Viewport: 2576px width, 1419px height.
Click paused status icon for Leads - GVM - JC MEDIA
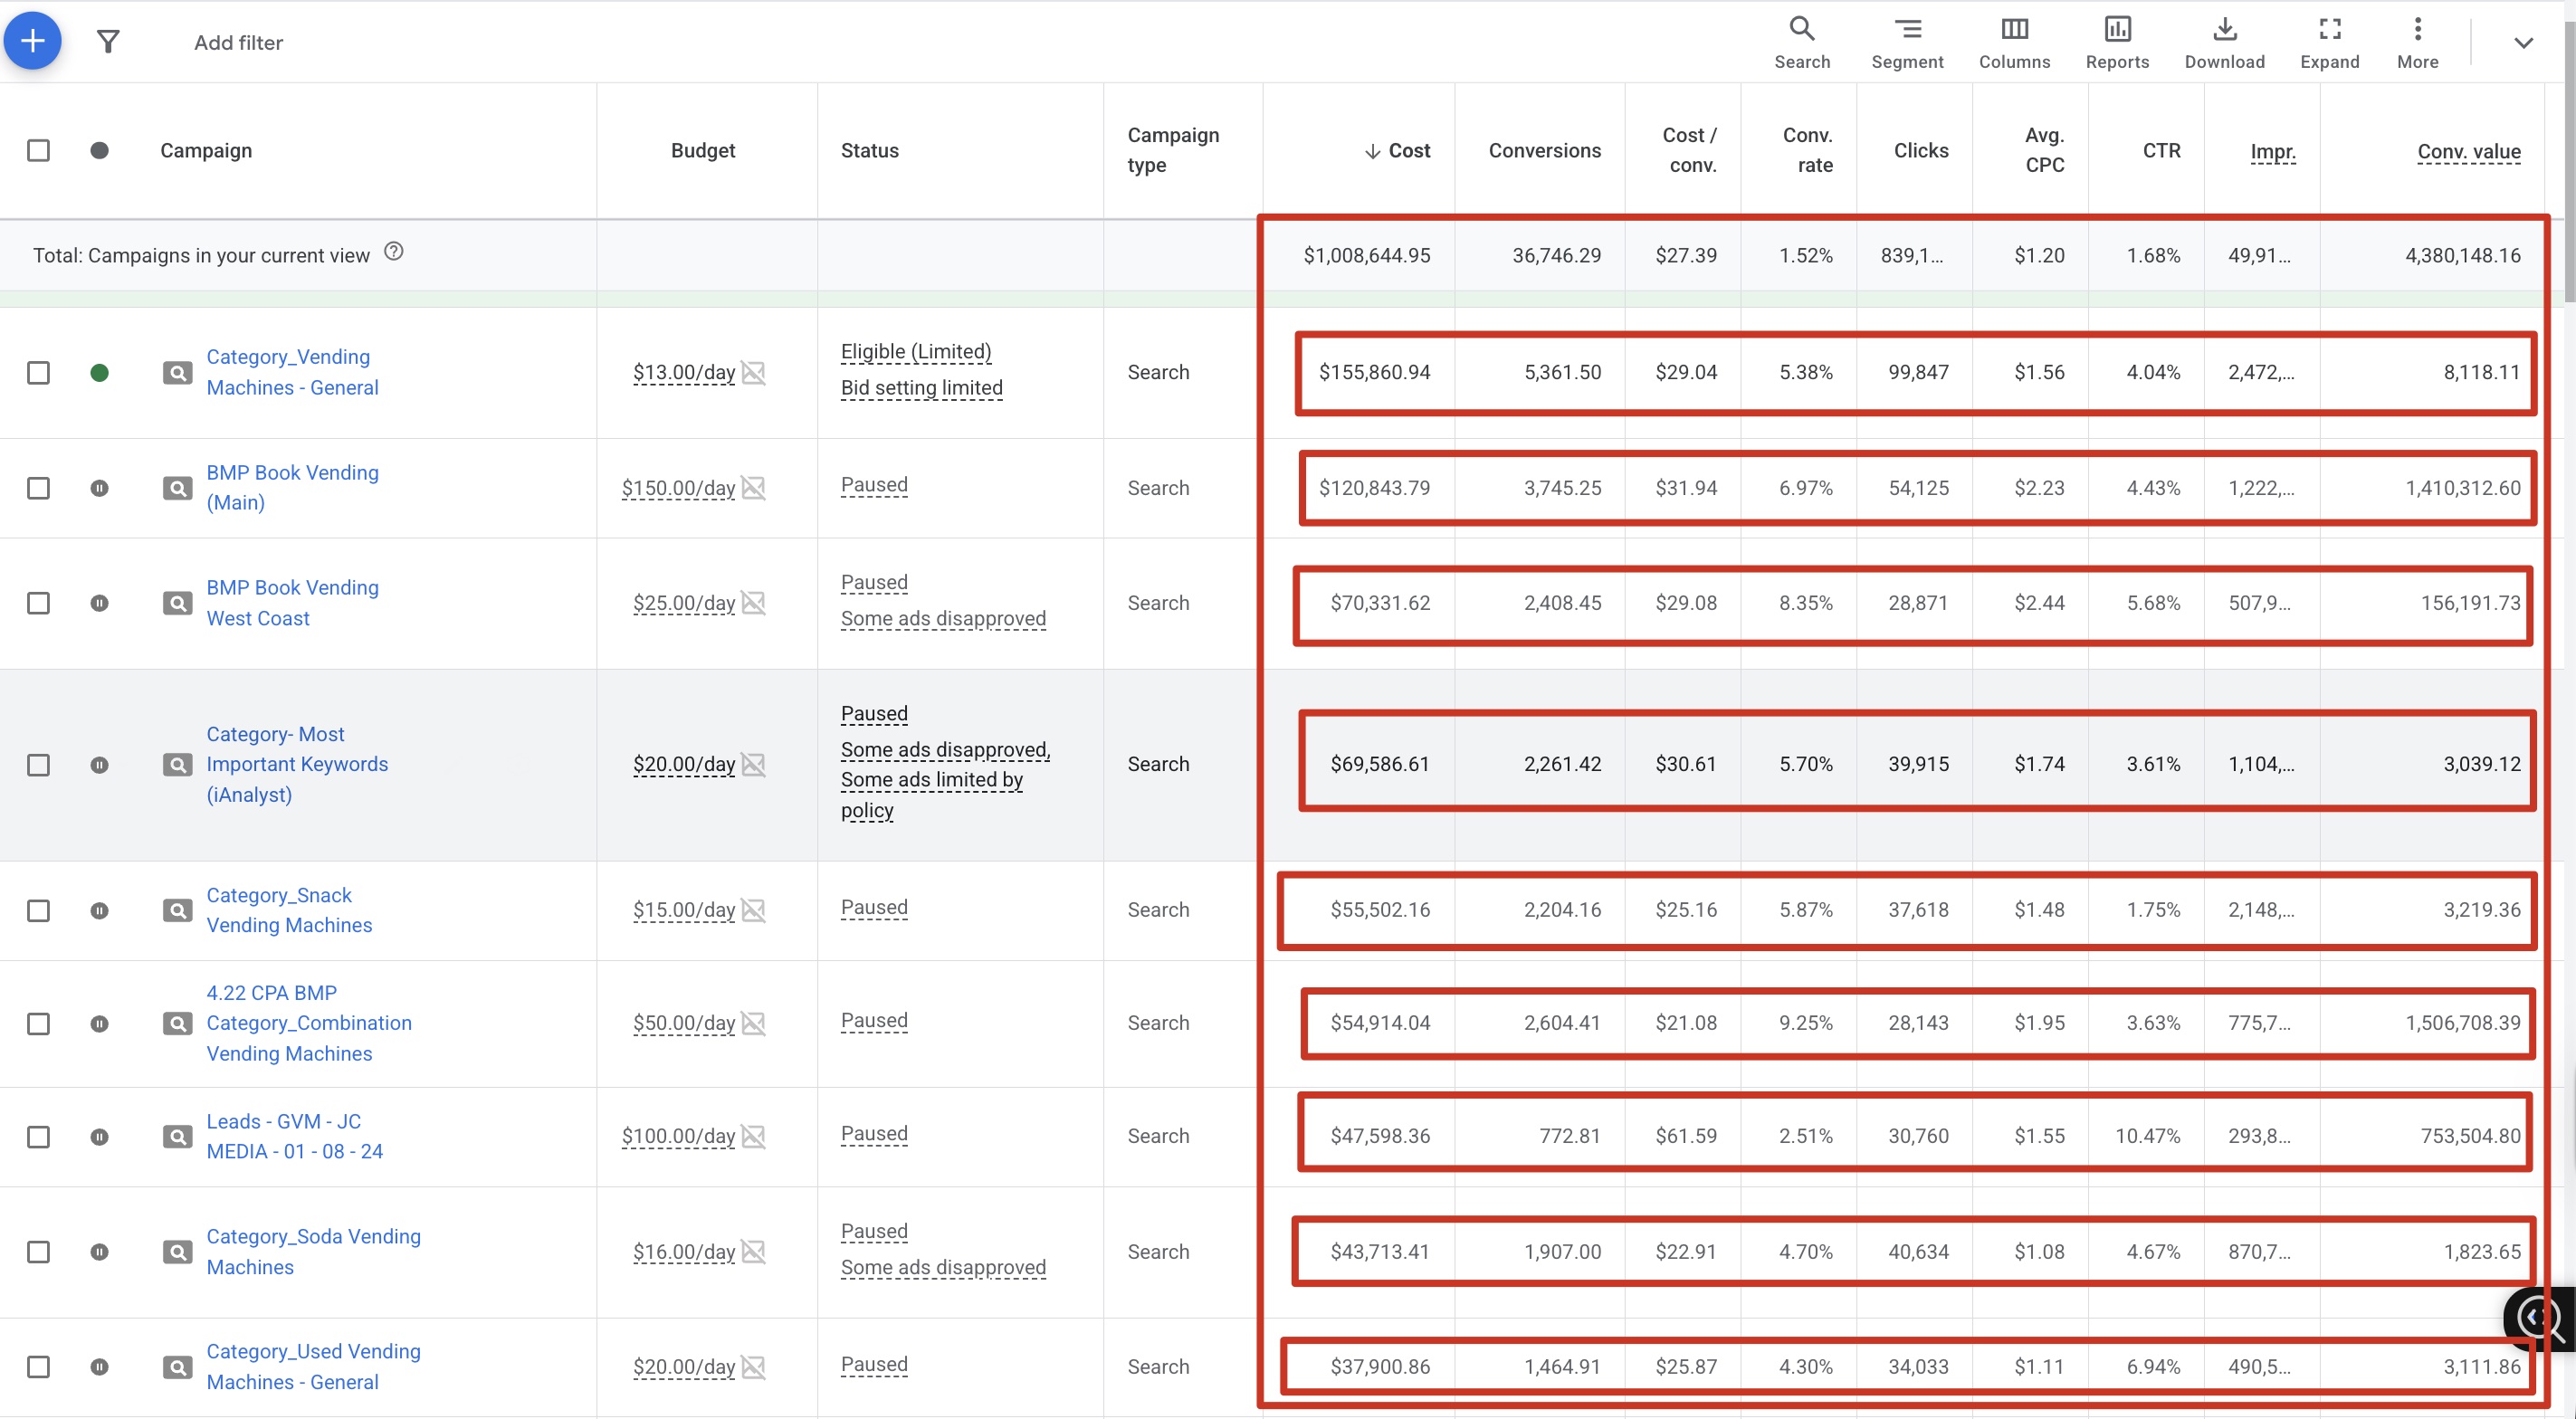99,1136
